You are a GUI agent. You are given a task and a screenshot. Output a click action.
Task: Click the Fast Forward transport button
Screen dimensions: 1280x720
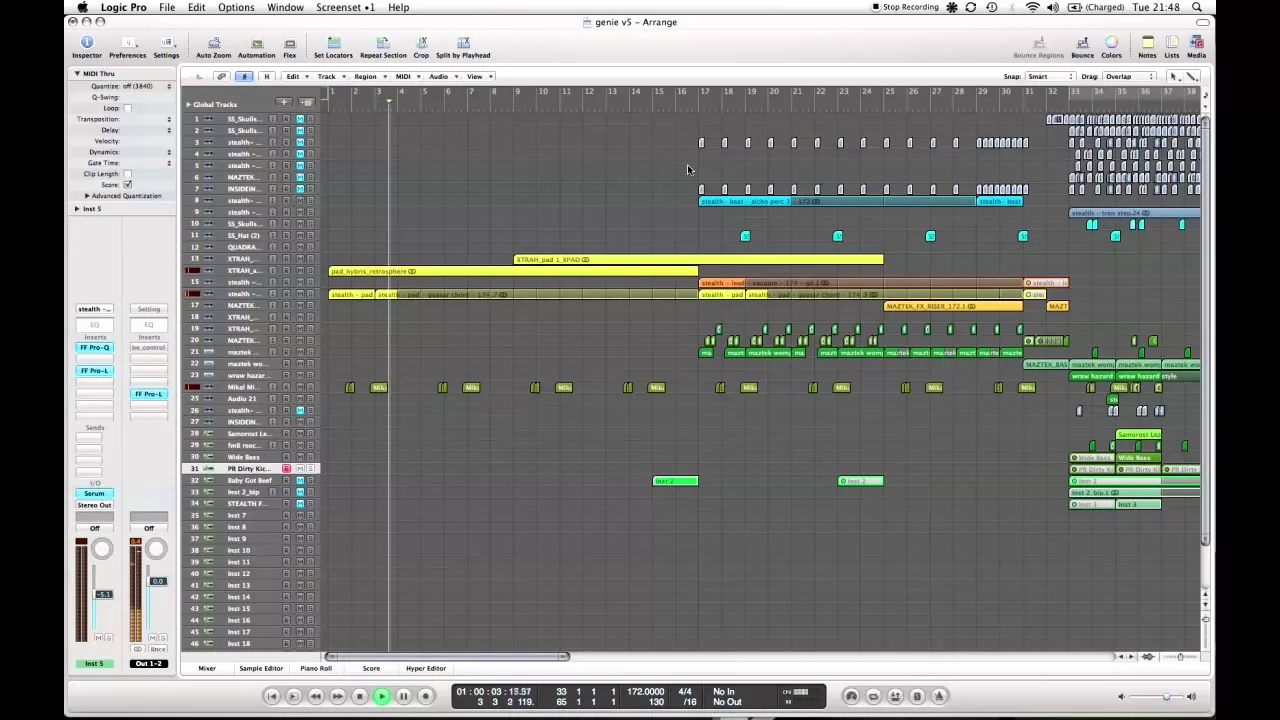coord(337,696)
